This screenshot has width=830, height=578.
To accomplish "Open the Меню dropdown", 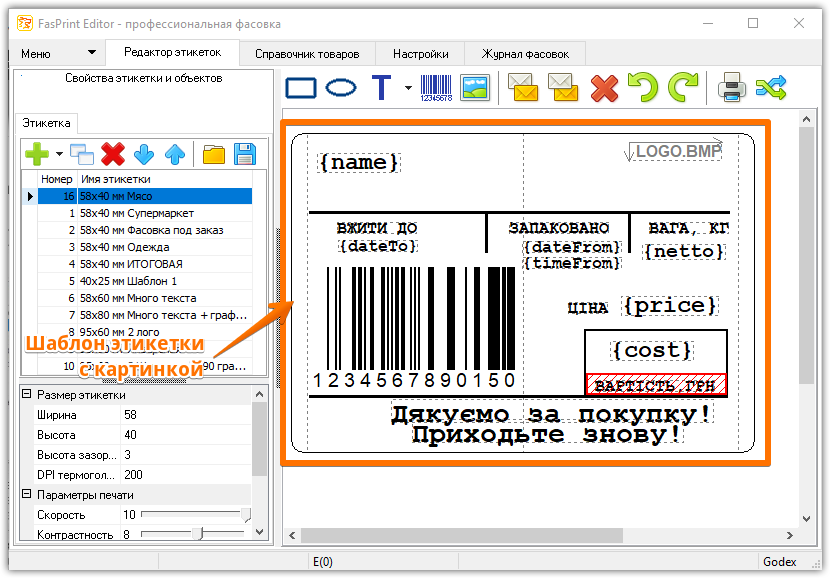I will [58, 53].
